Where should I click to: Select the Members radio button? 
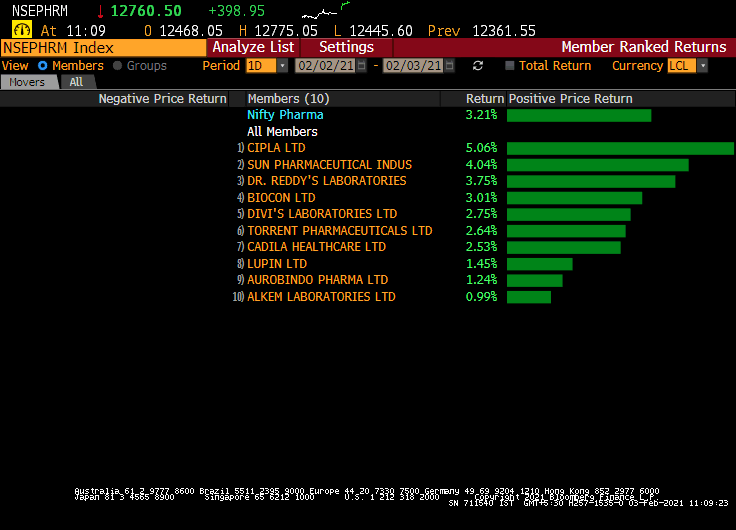click(43, 66)
